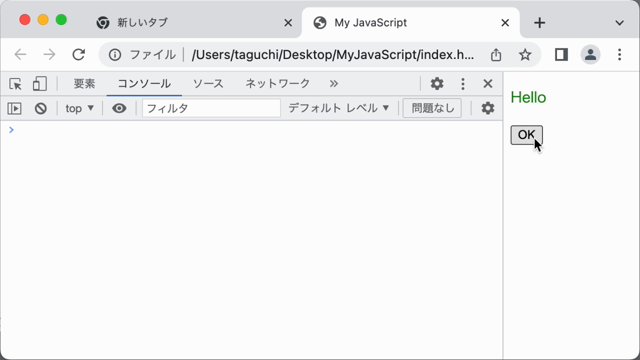Image resolution: width=640 pixels, height=360 pixels.
Task: Click the フィルタ input field
Action: [x=211, y=108]
